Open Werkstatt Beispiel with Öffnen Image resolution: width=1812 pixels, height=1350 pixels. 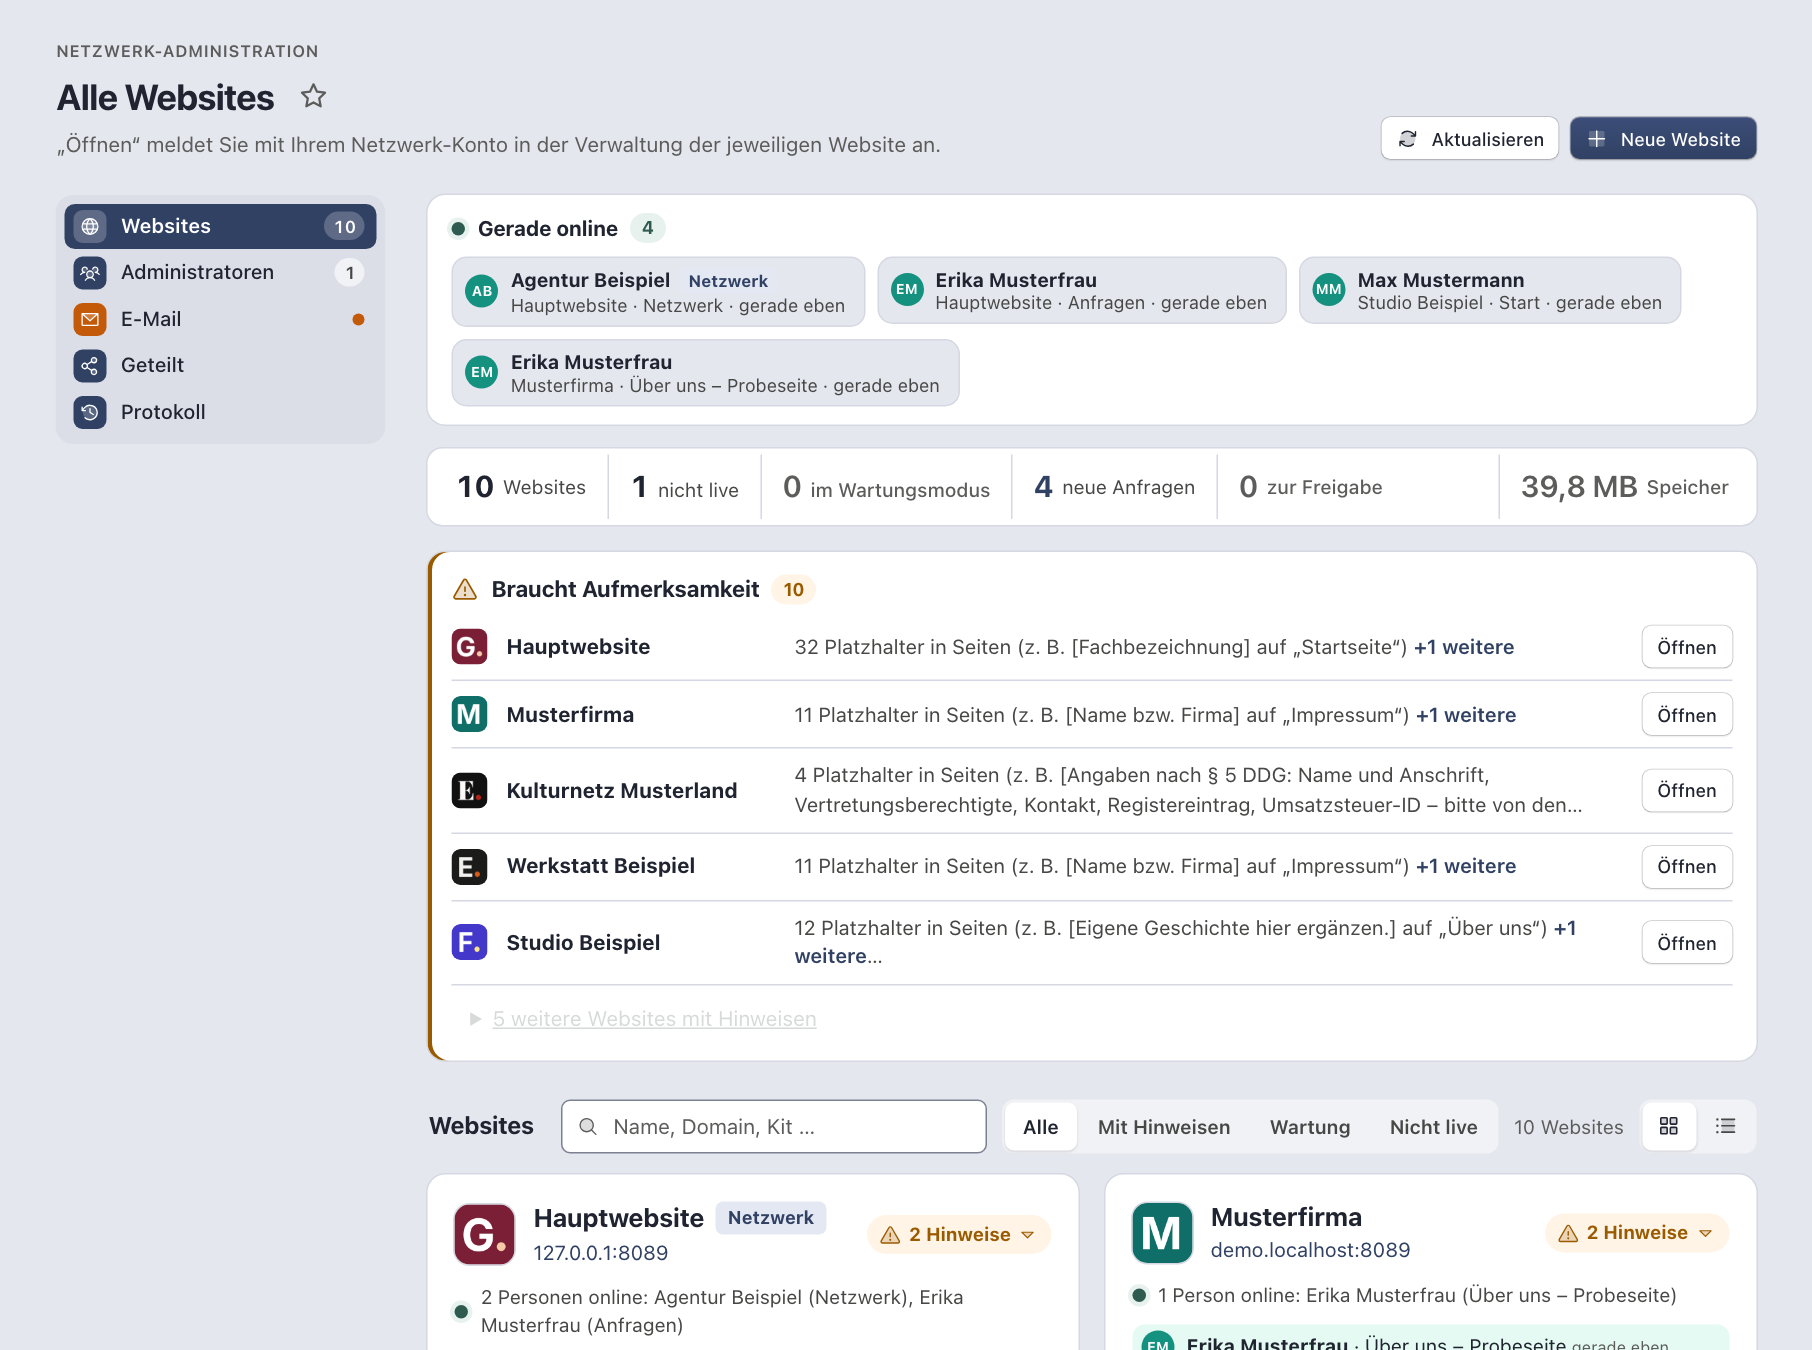tap(1687, 866)
